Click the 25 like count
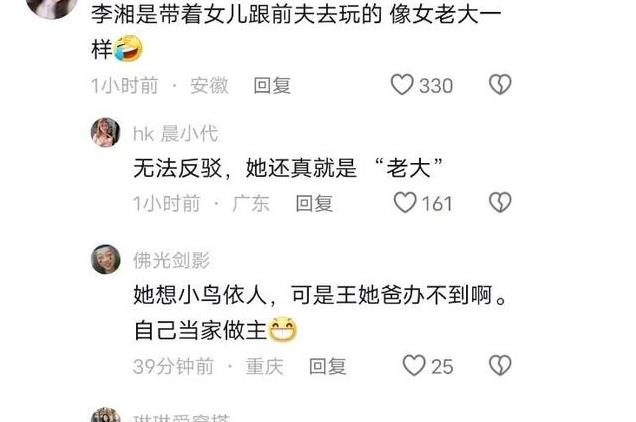The width and height of the screenshot is (636, 422). [x=442, y=367]
